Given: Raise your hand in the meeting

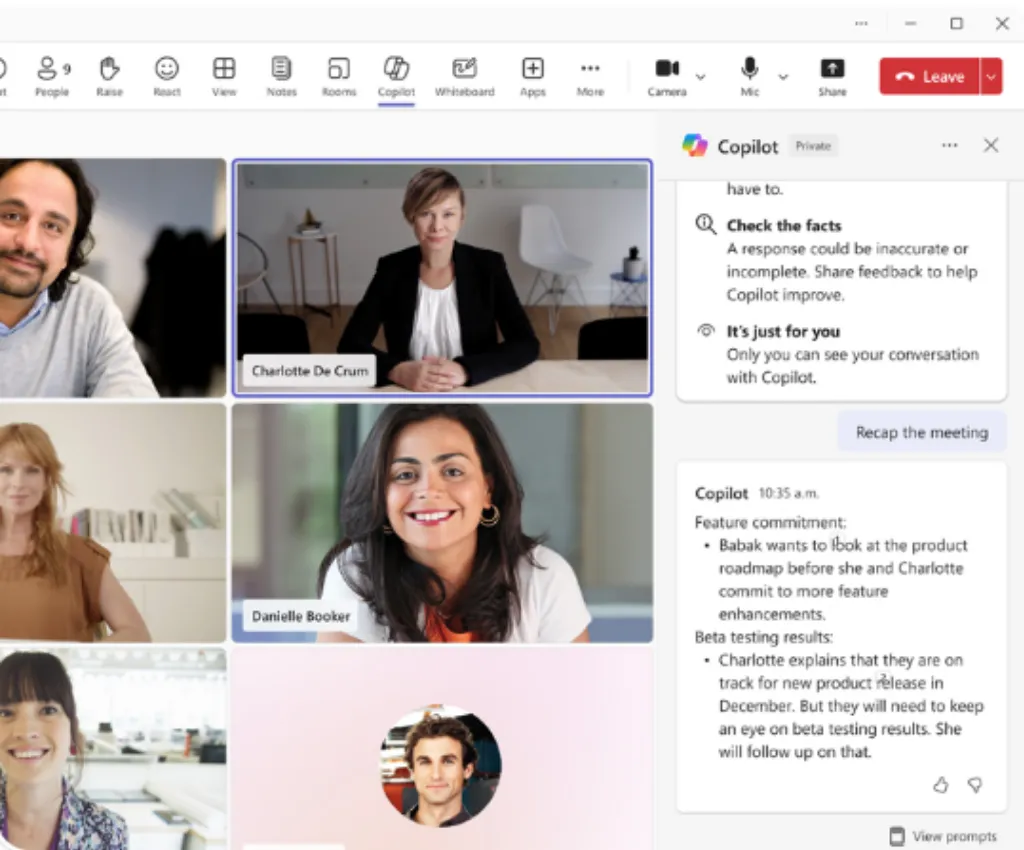Looking at the screenshot, I should click(109, 76).
